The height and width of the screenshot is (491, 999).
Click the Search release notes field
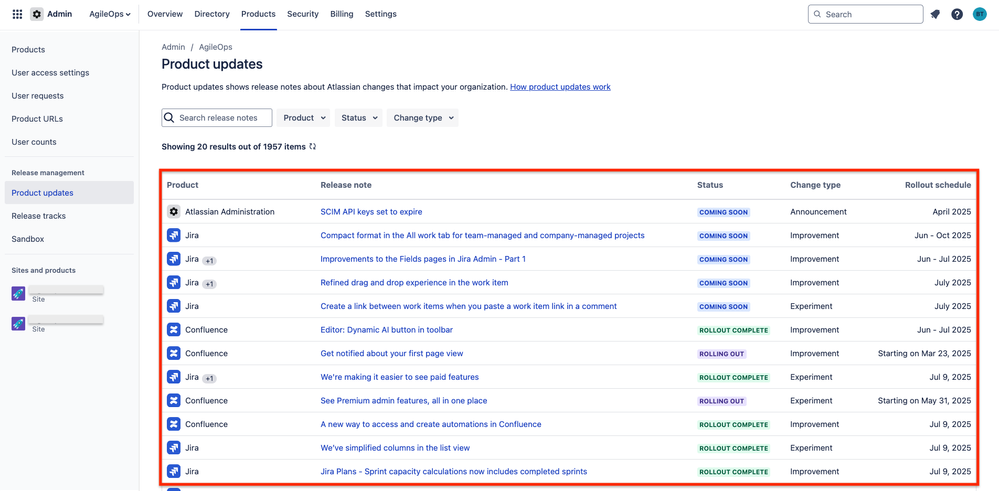217,118
